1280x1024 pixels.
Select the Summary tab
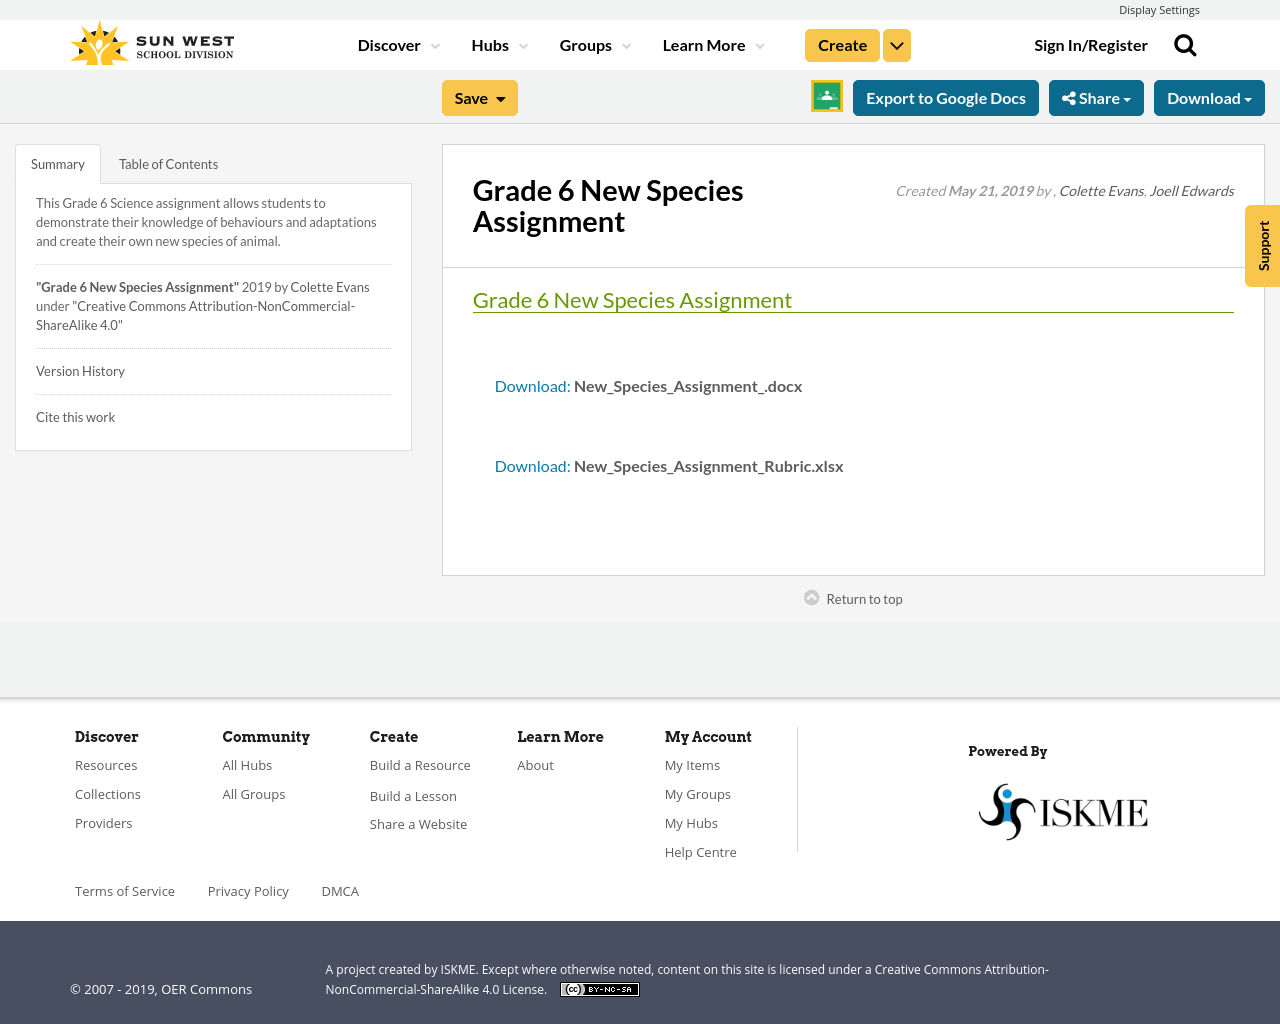tap(58, 164)
